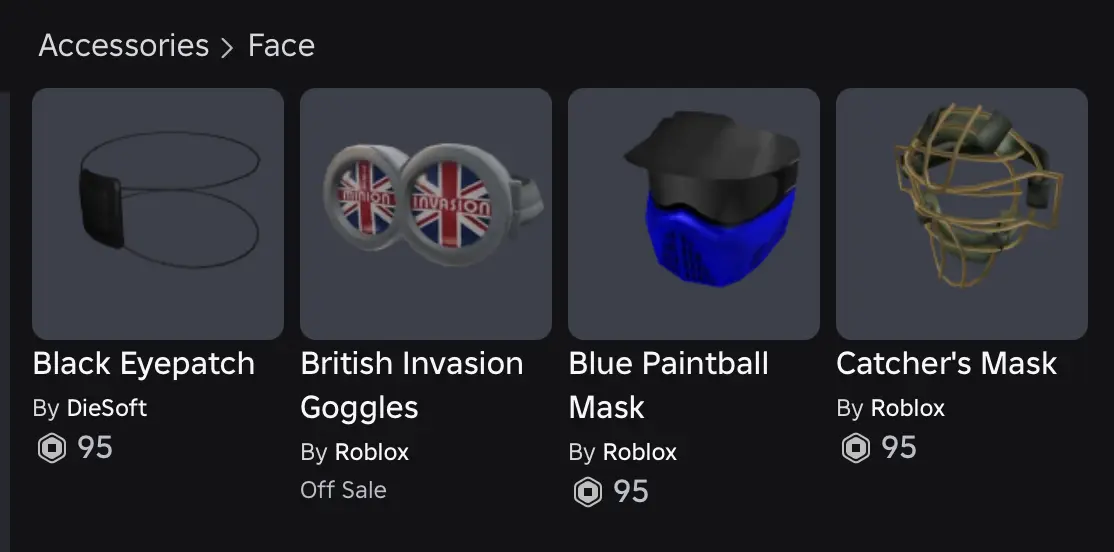Viewport: 1114px width, 552px height.
Task: View the Catcher's Mask item image
Action: click(x=962, y=214)
